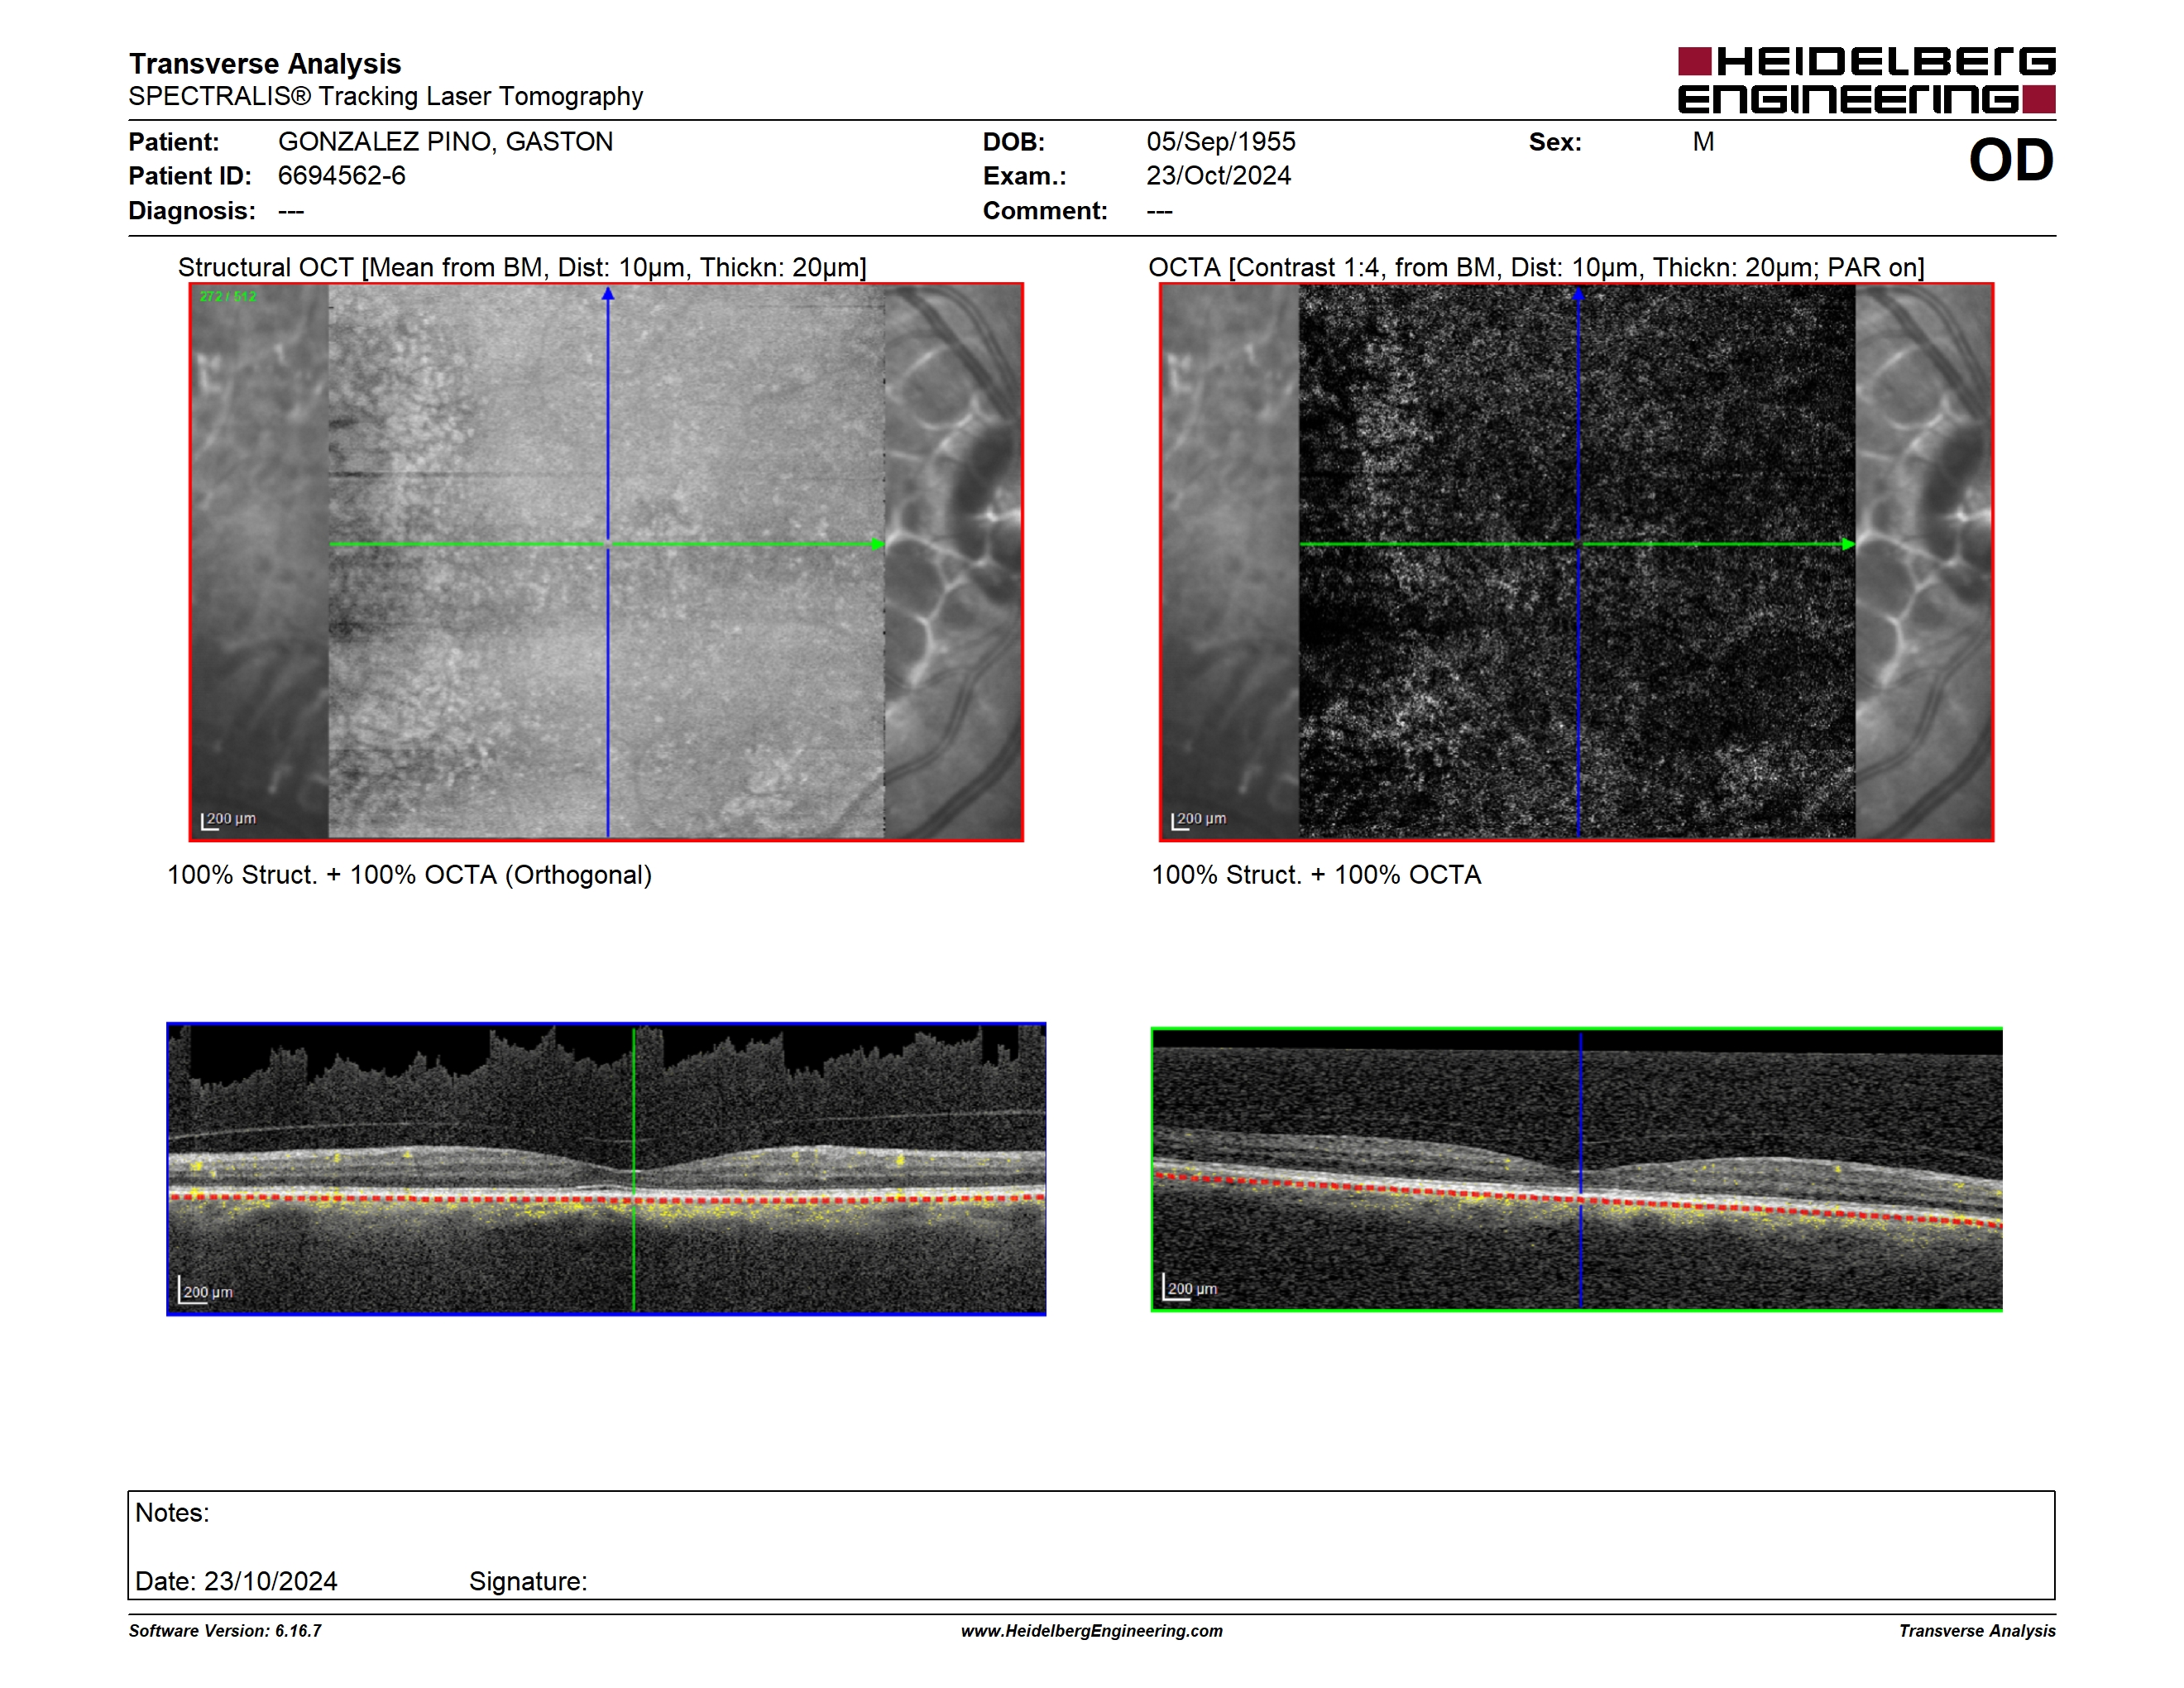Click the Transverse Analysis title
Image resolution: width=2184 pixels, height=1688 pixels.
265,63
